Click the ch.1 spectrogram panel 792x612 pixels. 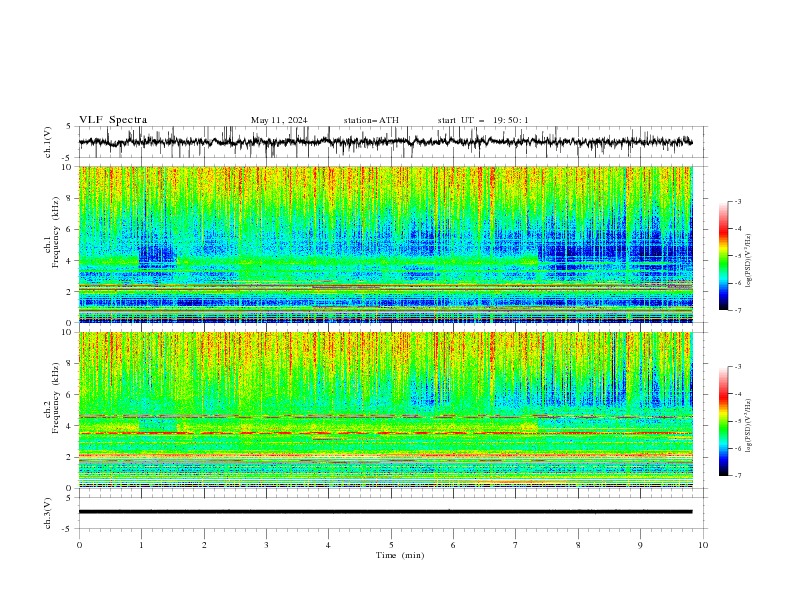coord(386,244)
